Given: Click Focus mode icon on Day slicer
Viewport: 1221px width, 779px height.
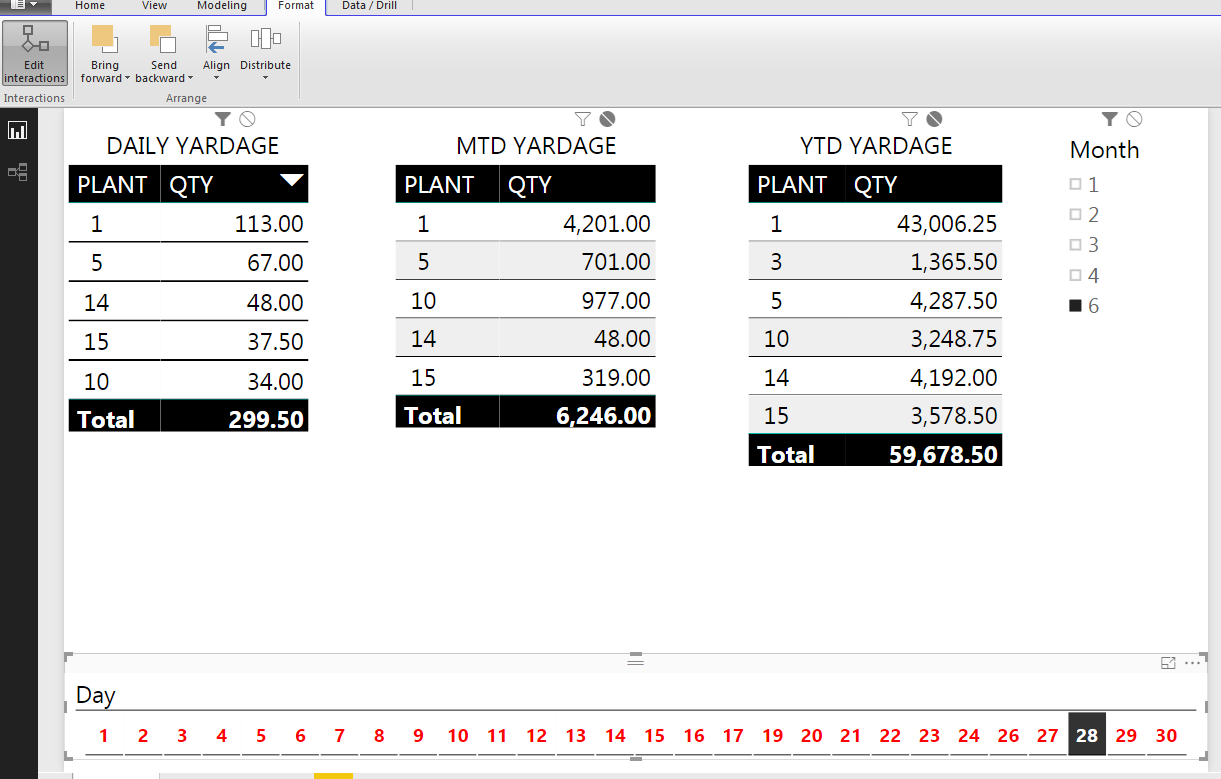Looking at the screenshot, I should 1168,663.
